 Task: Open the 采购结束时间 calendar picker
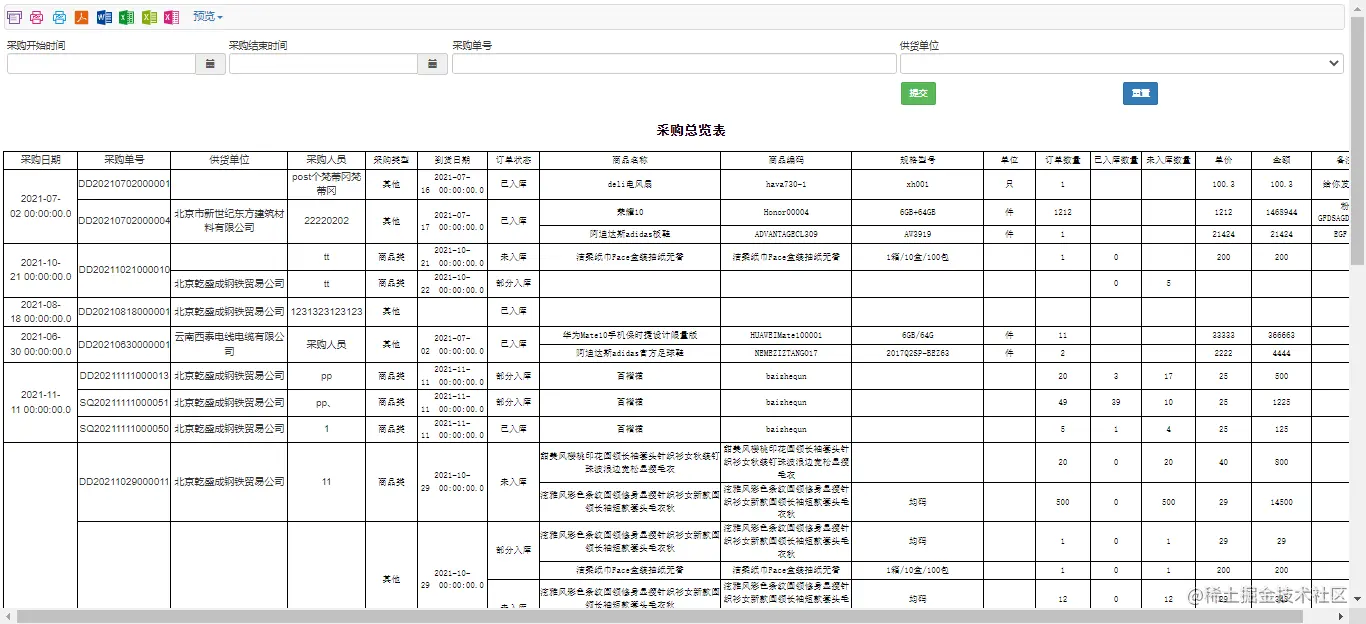433,63
